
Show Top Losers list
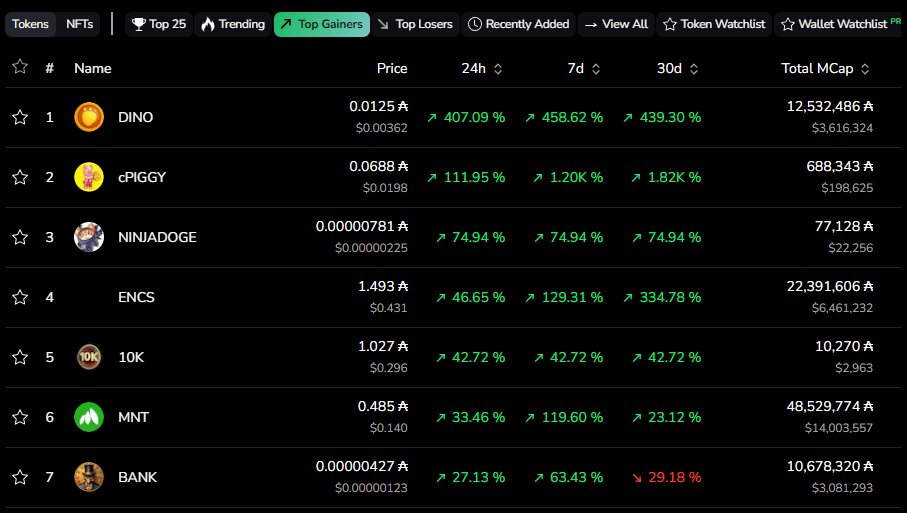[415, 24]
